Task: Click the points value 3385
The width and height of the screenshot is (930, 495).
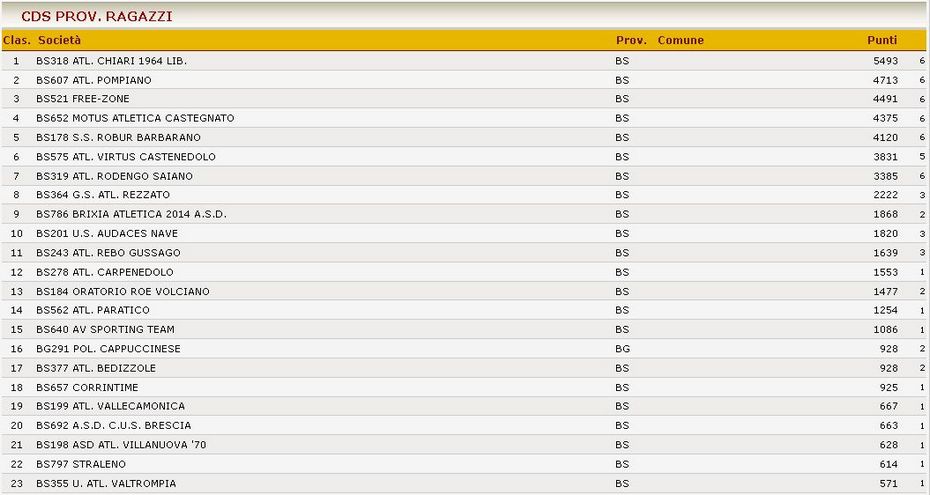Action: 886,176
